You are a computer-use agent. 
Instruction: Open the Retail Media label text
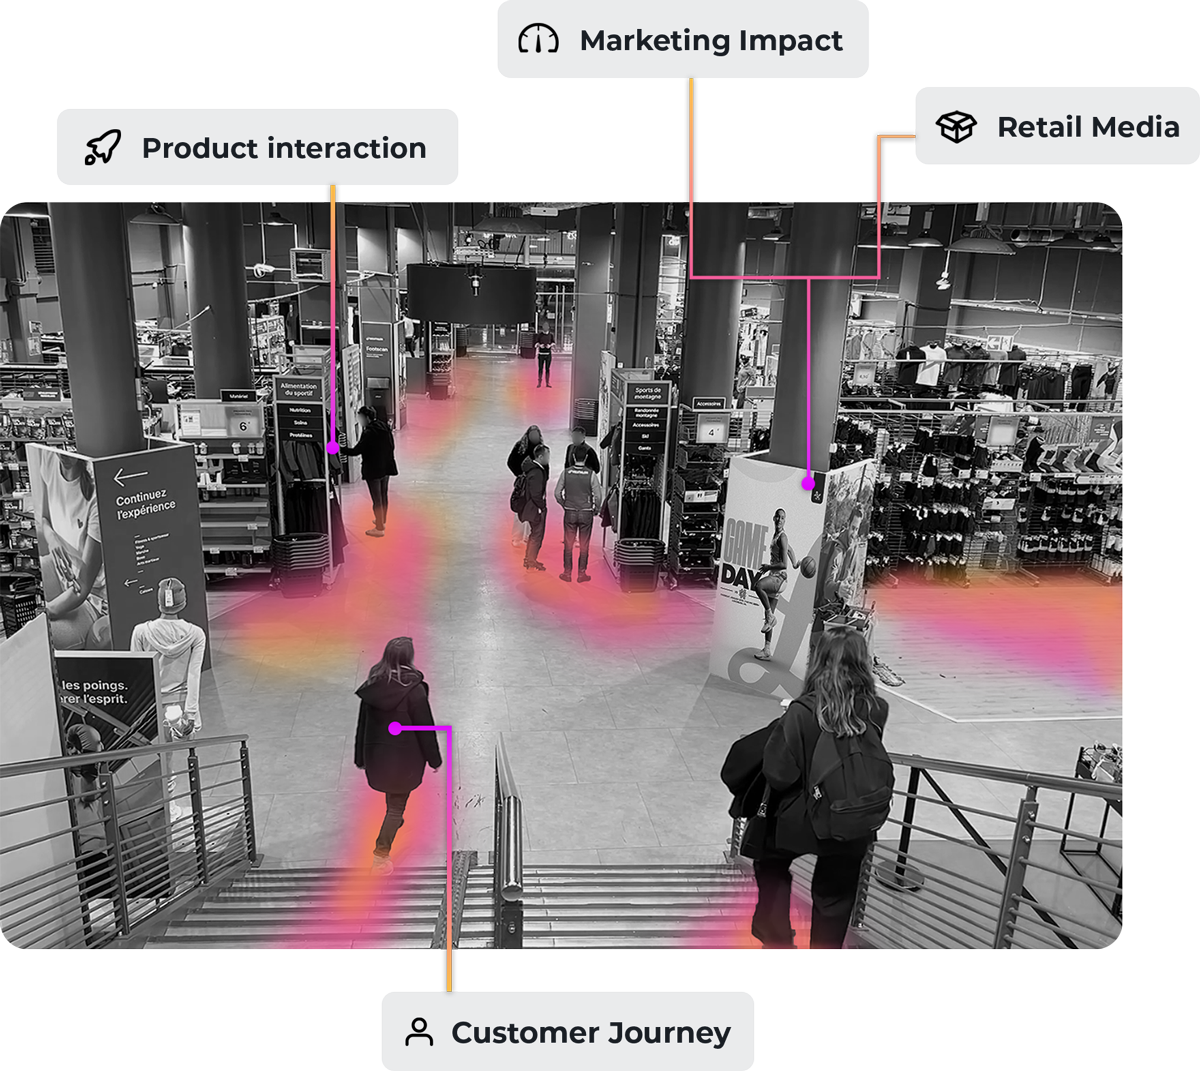[x=1088, y=127]
